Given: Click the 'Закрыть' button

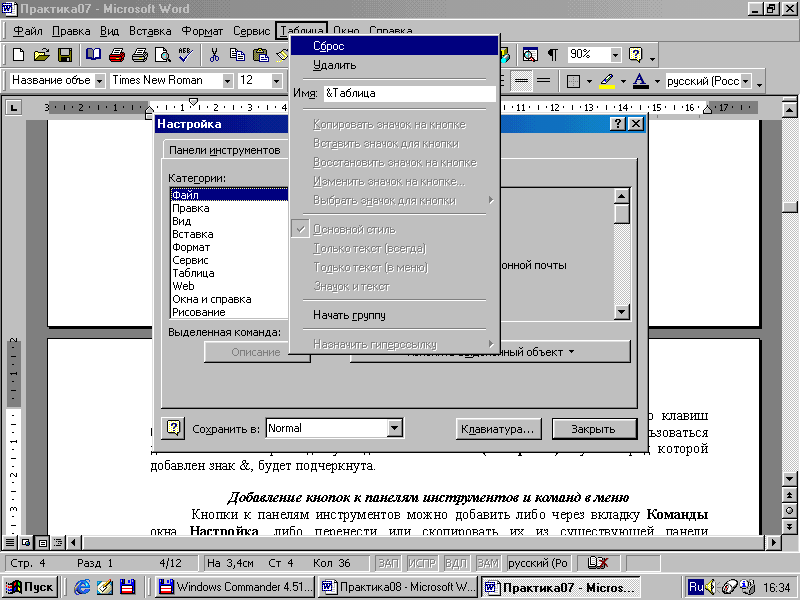Looking at the screenshot, I should [594, 429].
